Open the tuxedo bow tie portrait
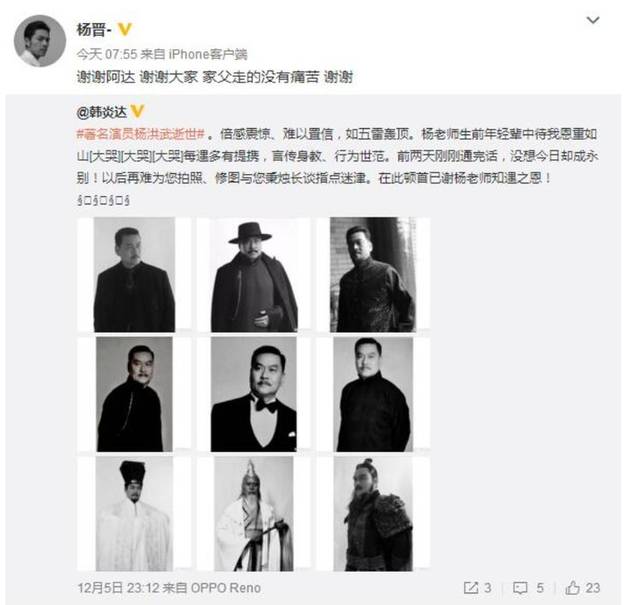Screen dimensions: 640x605 tap(253, 394)
